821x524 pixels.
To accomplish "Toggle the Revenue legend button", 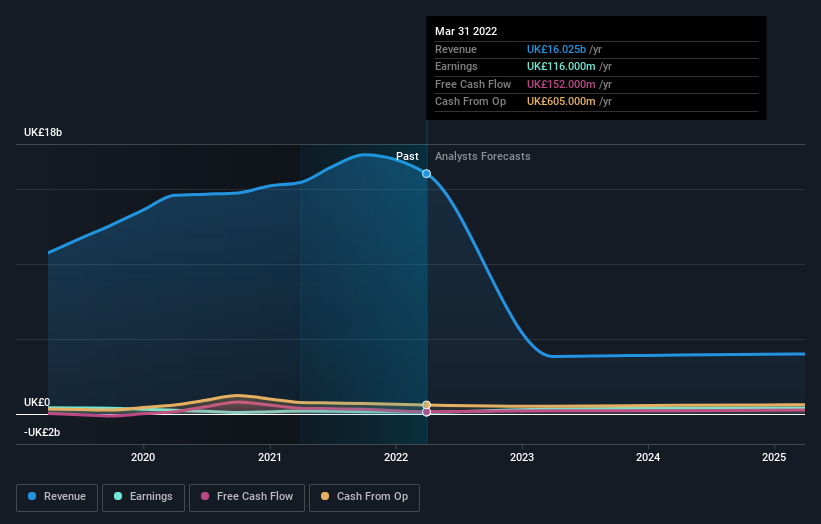I will click(x=57, y=497).
